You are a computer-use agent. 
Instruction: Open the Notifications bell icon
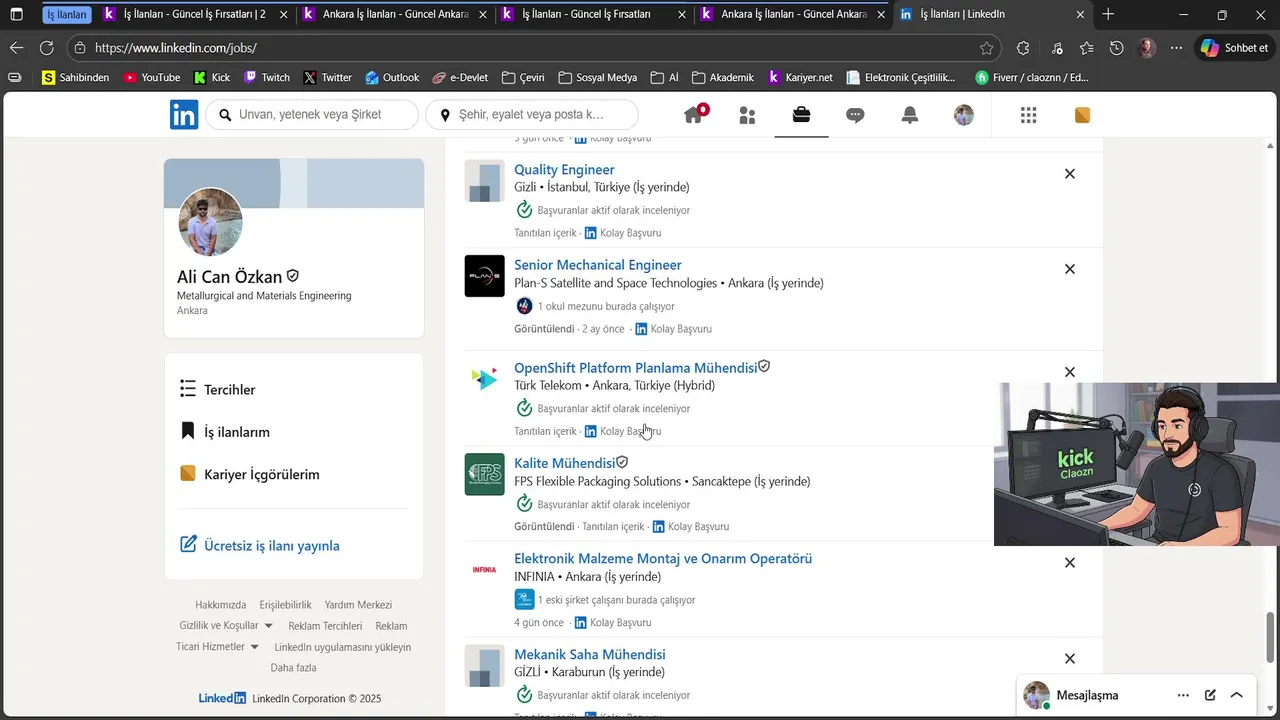tap(909, 115)
